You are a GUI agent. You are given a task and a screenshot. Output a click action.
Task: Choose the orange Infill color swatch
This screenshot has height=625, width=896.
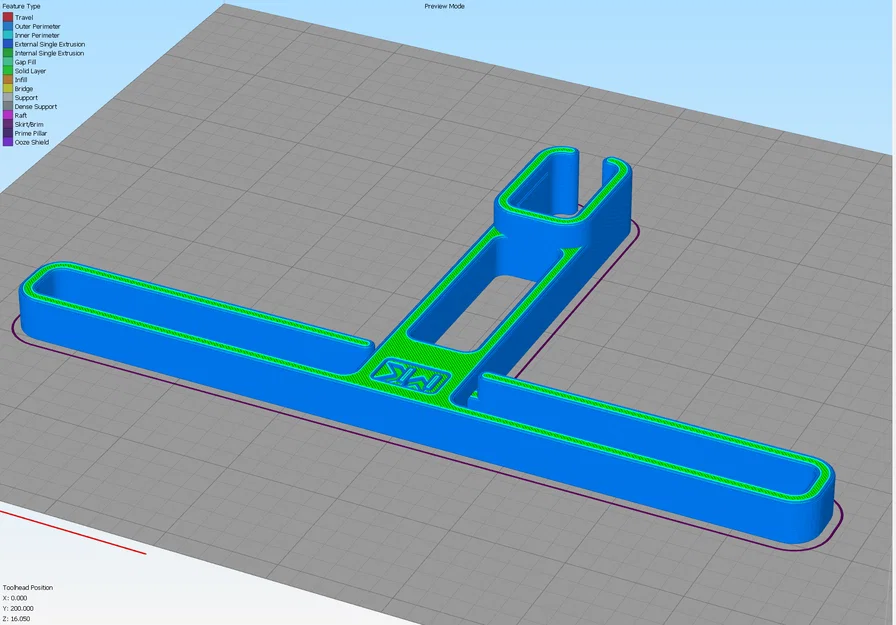tap(7, 80)
